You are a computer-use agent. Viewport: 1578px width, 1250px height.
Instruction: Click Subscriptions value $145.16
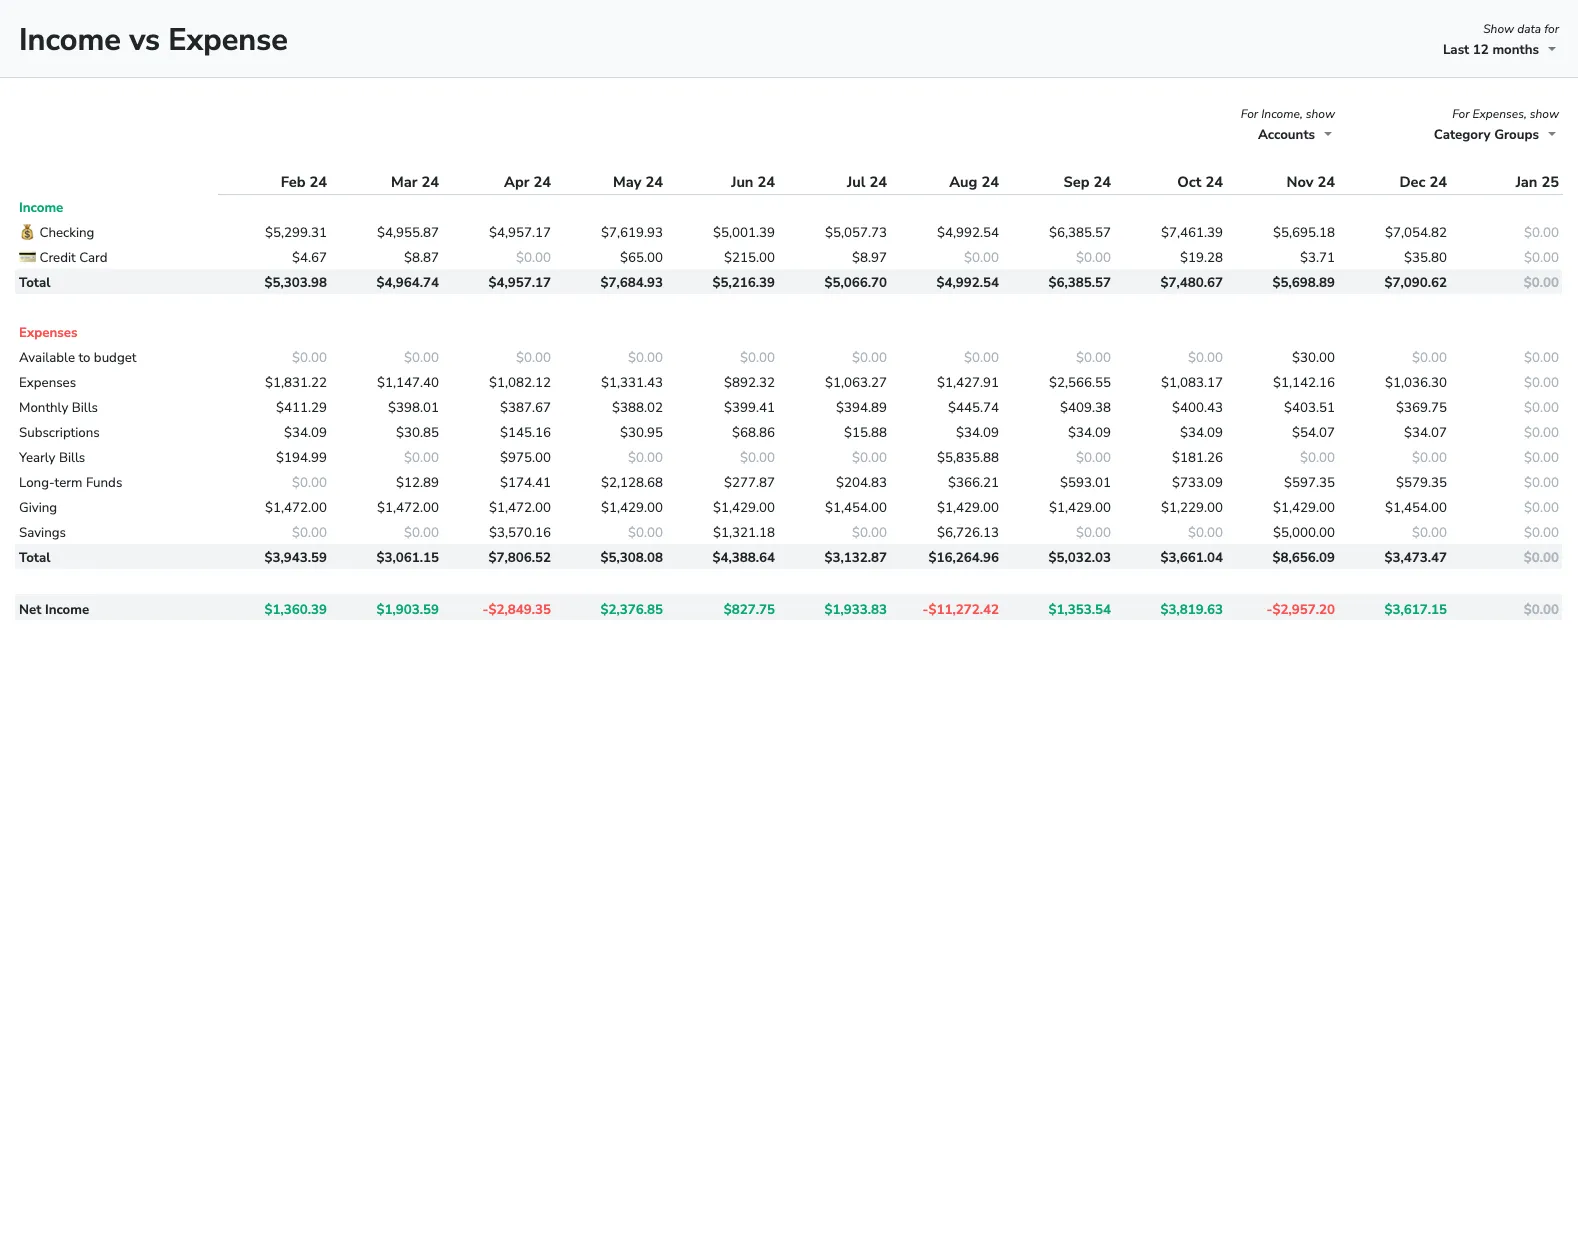tap(525, 433)
